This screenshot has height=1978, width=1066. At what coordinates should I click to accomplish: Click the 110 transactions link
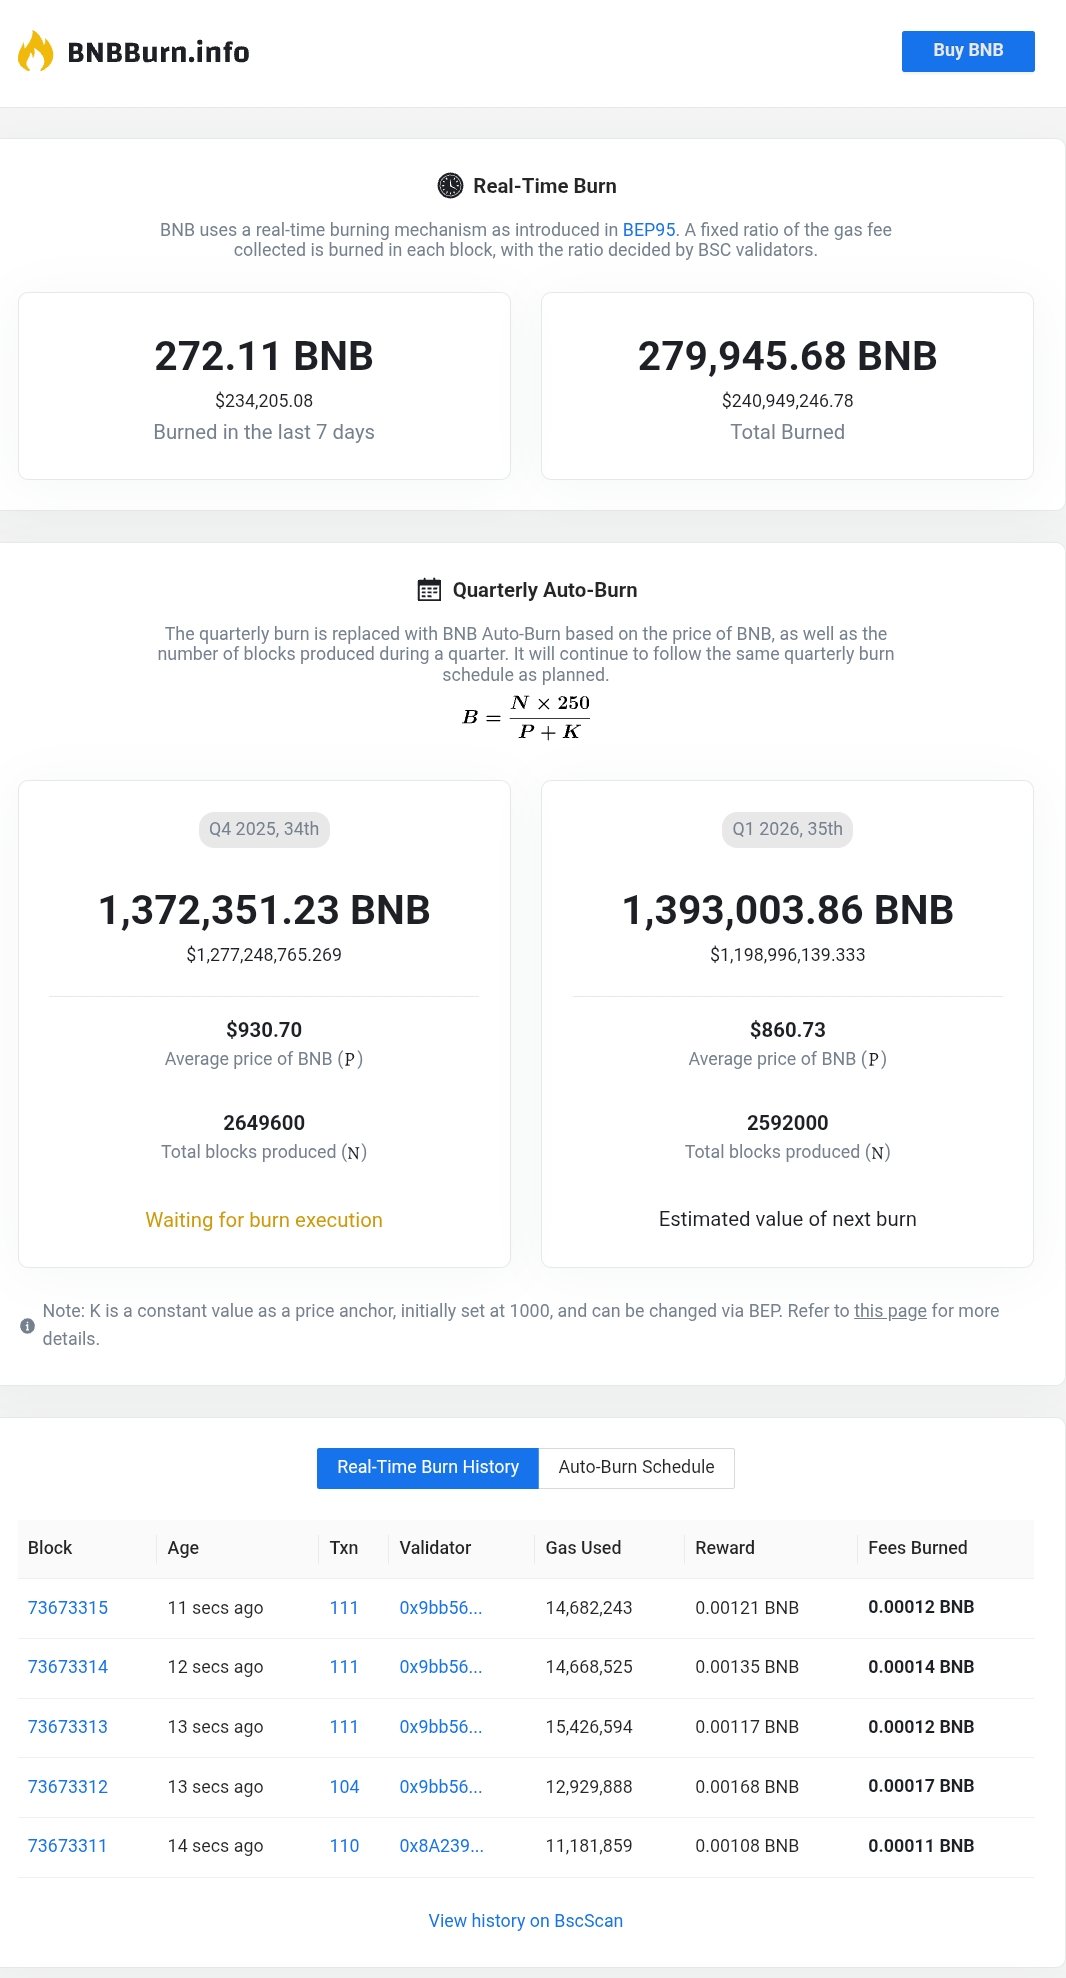click(x=344, y=1846)
